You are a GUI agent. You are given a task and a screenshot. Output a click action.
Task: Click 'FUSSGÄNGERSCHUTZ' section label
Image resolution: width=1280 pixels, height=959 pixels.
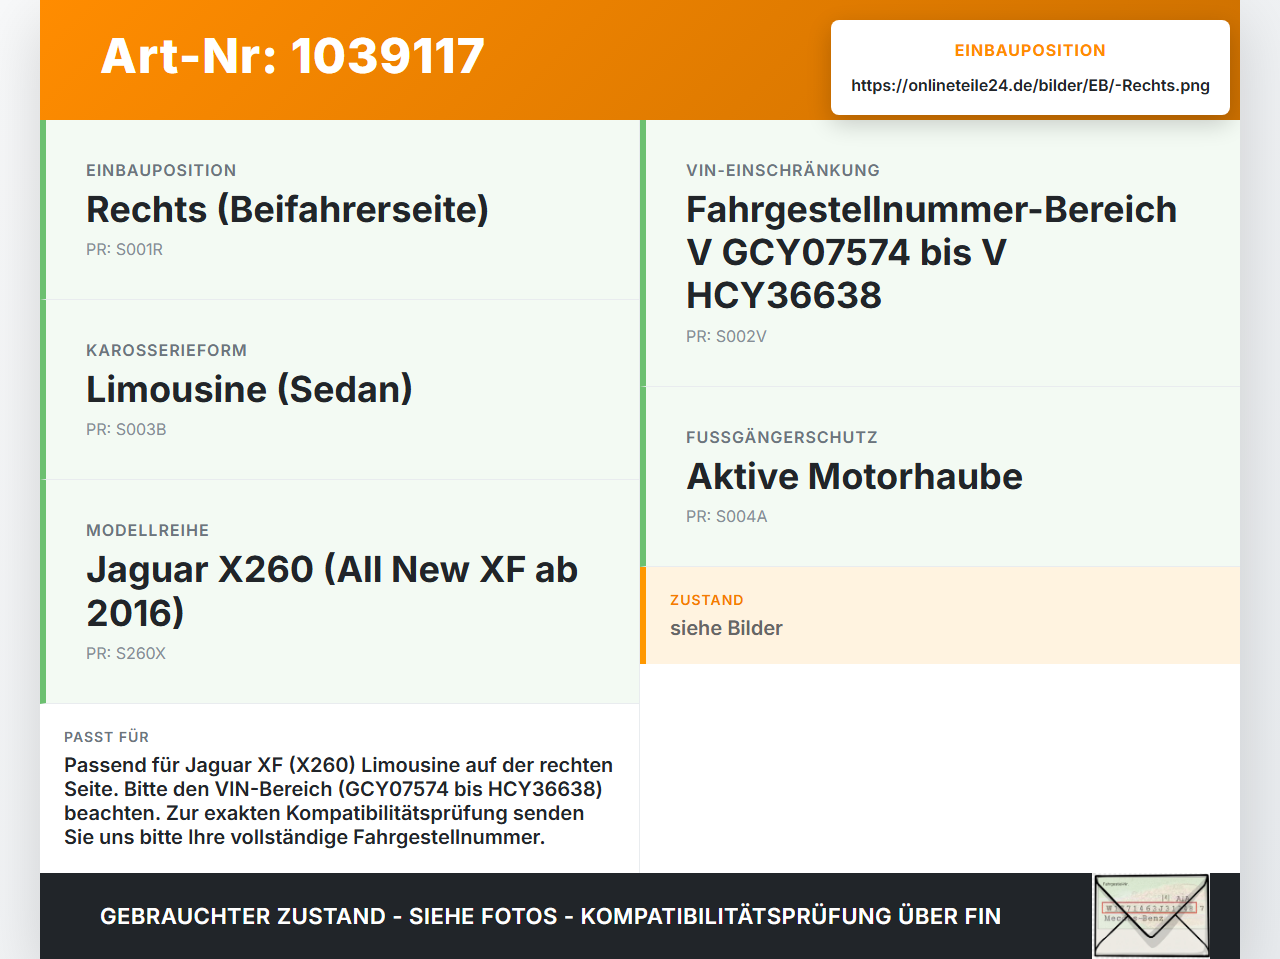[x=782, y=437]
